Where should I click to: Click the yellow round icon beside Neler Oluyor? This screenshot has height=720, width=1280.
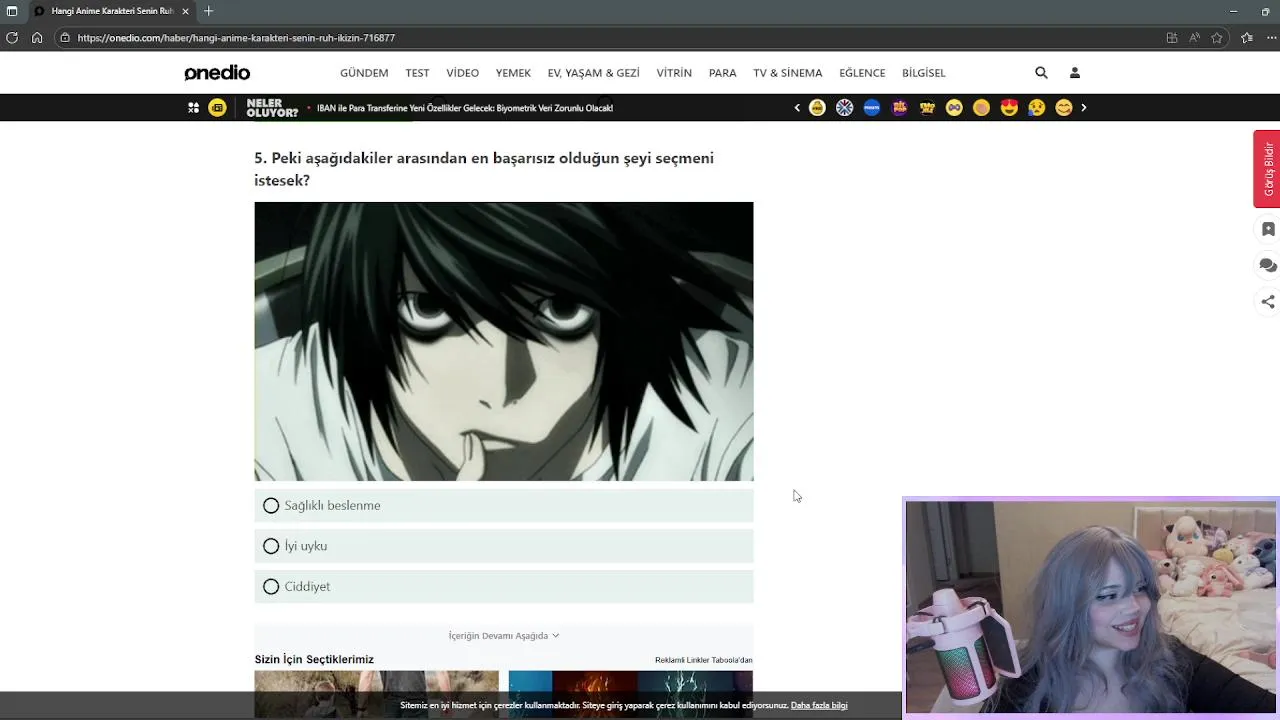(217, 108)
